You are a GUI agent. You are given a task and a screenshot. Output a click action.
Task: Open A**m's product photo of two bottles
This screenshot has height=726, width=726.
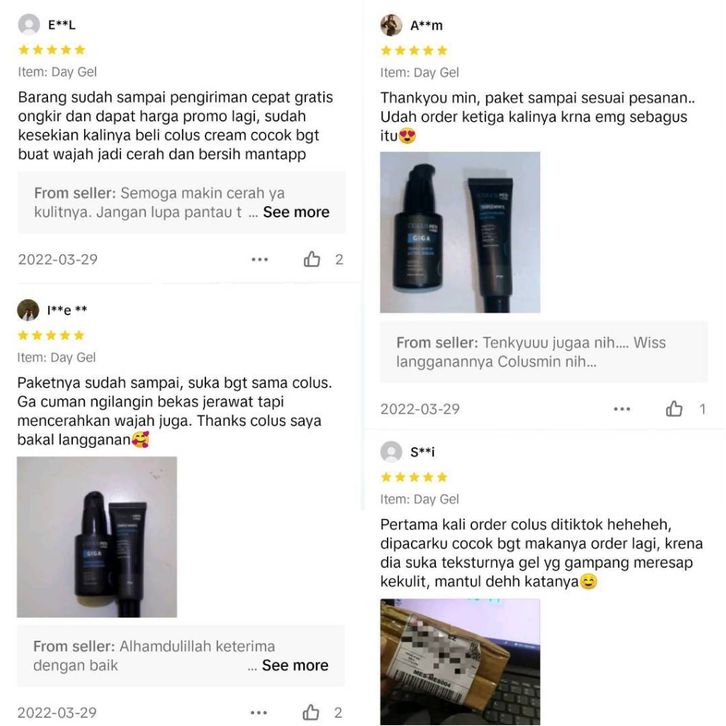460,232
